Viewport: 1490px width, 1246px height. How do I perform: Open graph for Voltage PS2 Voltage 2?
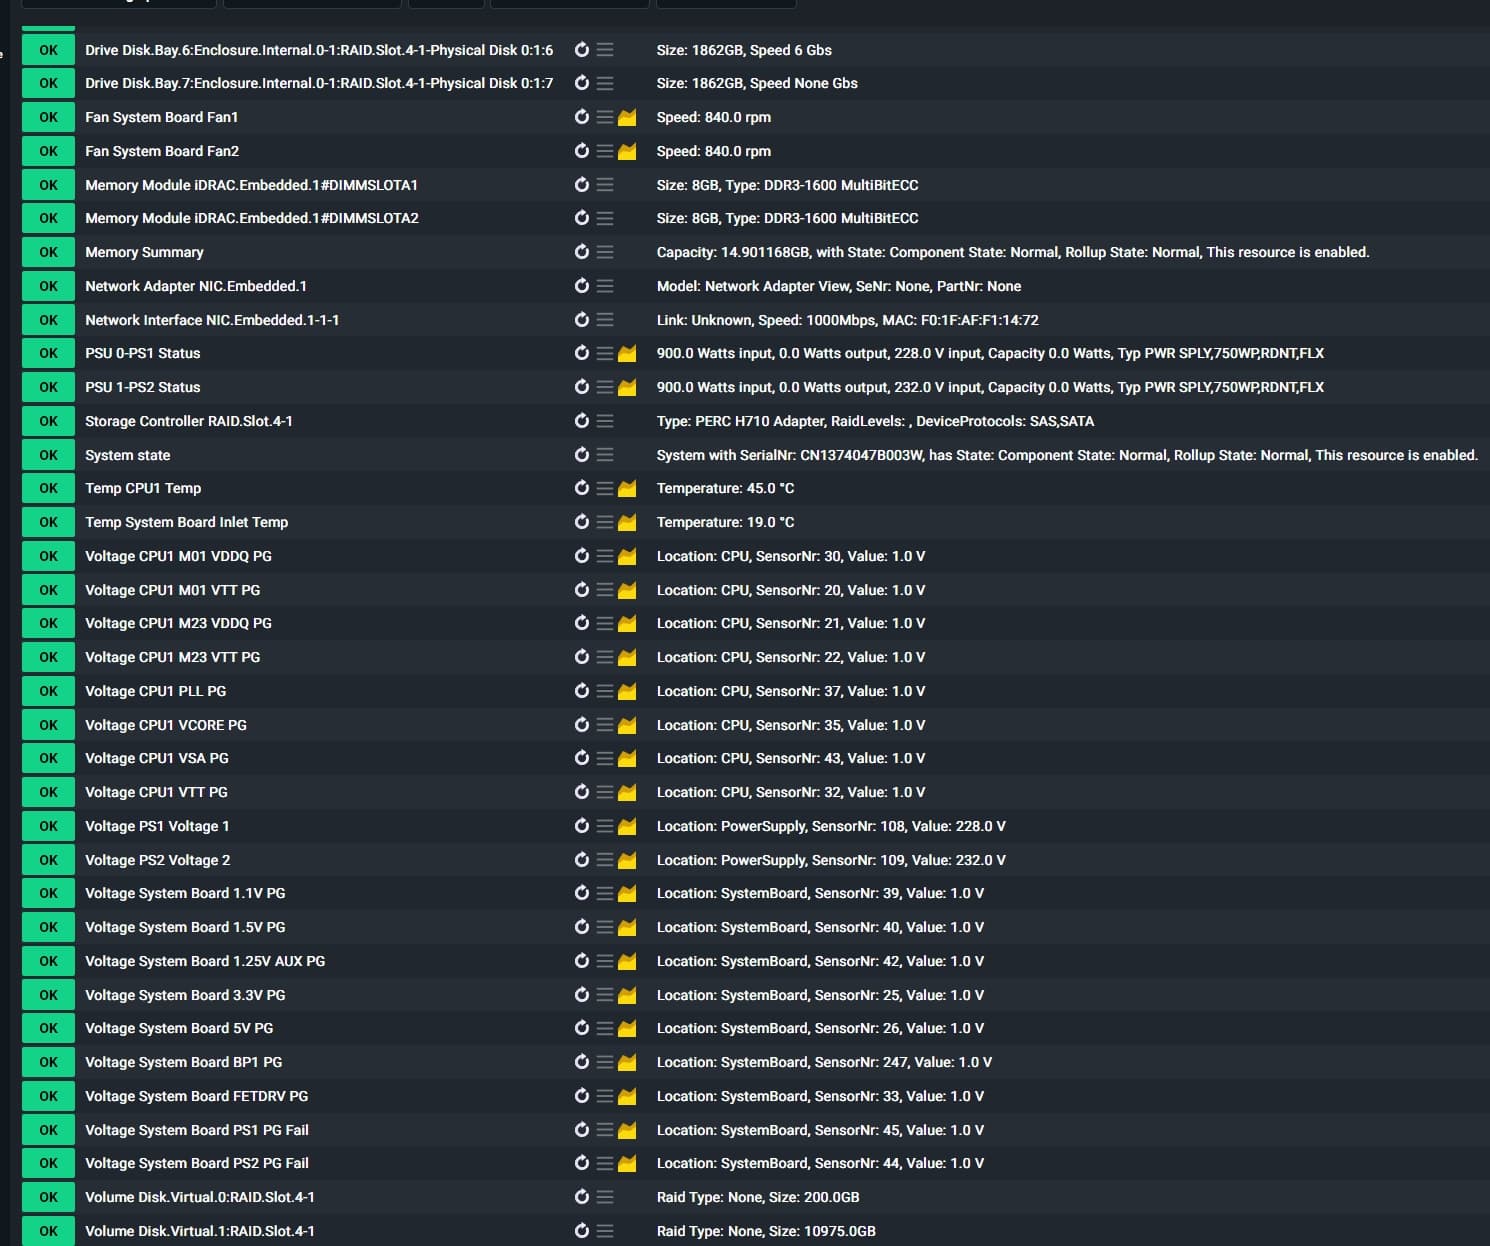627,860
